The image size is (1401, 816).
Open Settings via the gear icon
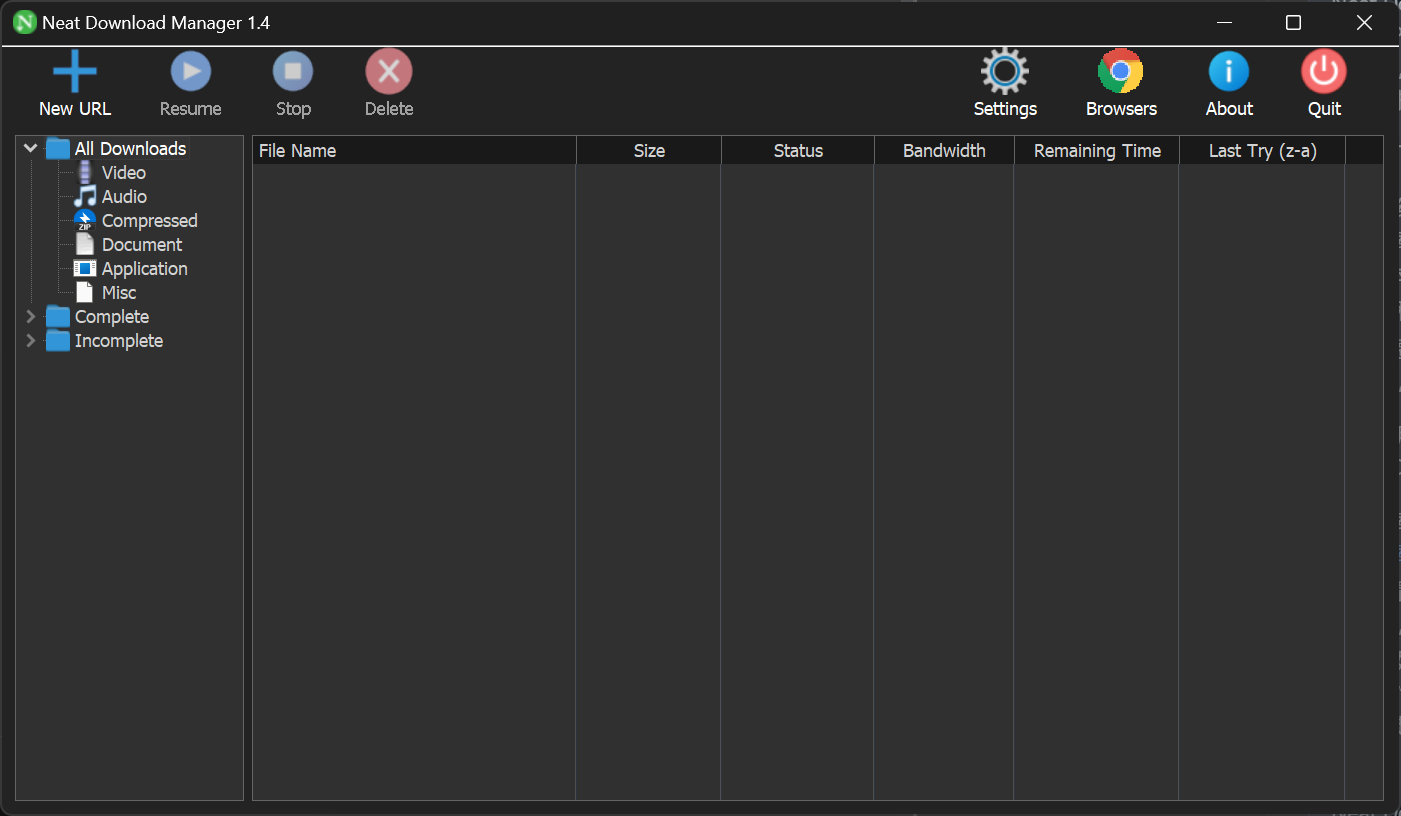(1005, 72)
